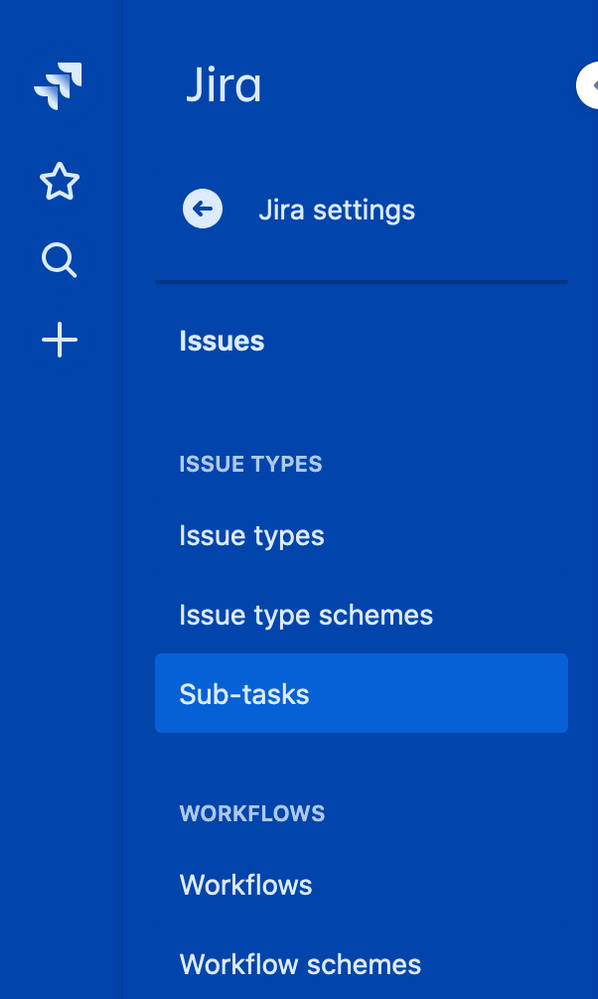
Task: Open Issue types page
Action: click(252, 536)
